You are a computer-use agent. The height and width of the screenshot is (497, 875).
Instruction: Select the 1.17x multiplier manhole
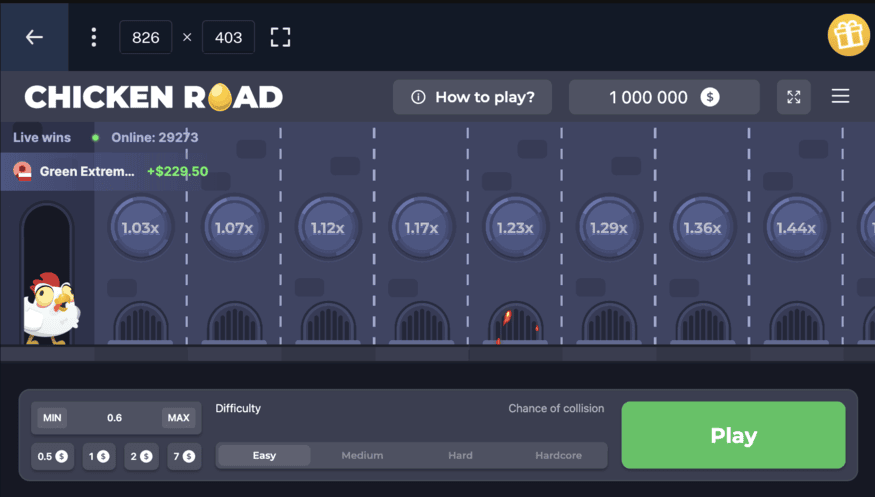pyautogui.click(x=422, y=228)
